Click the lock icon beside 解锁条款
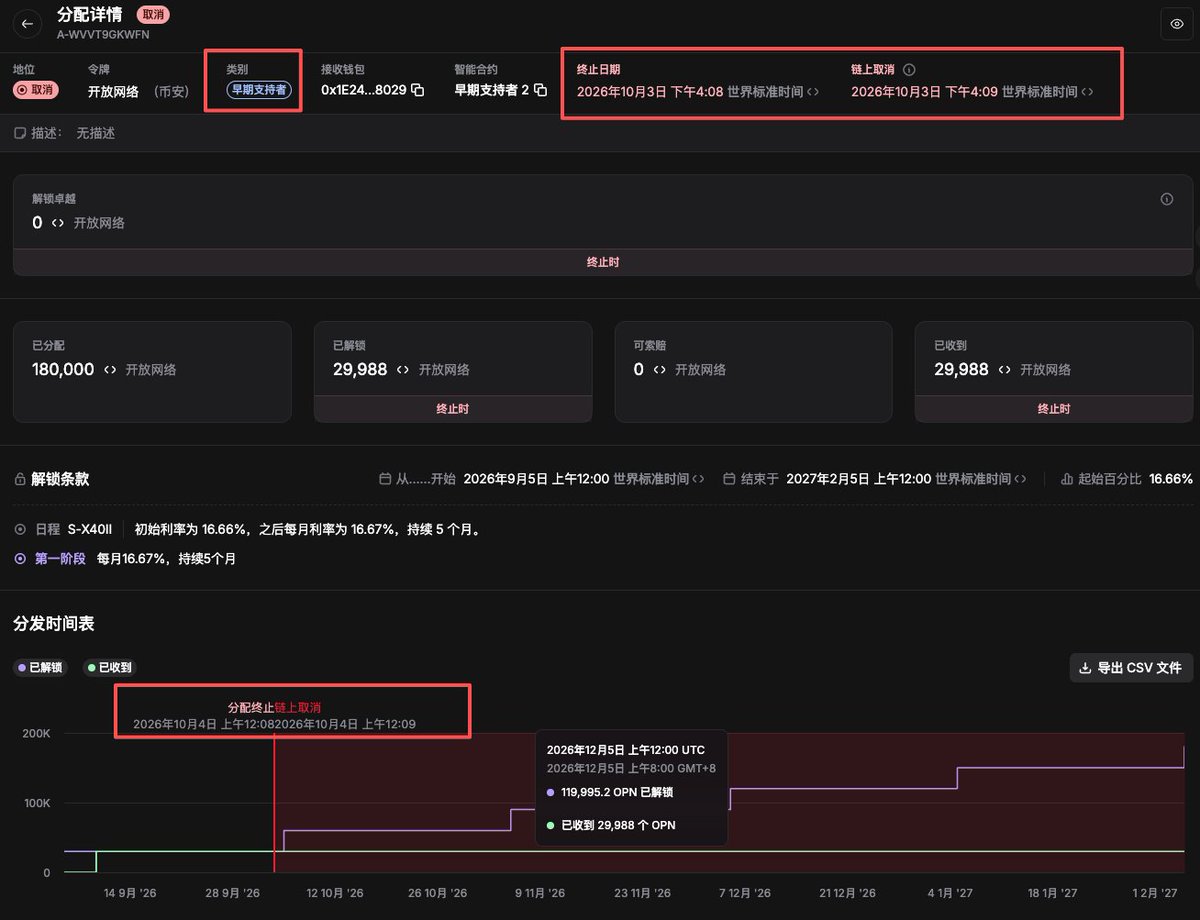 pos(20,479)
